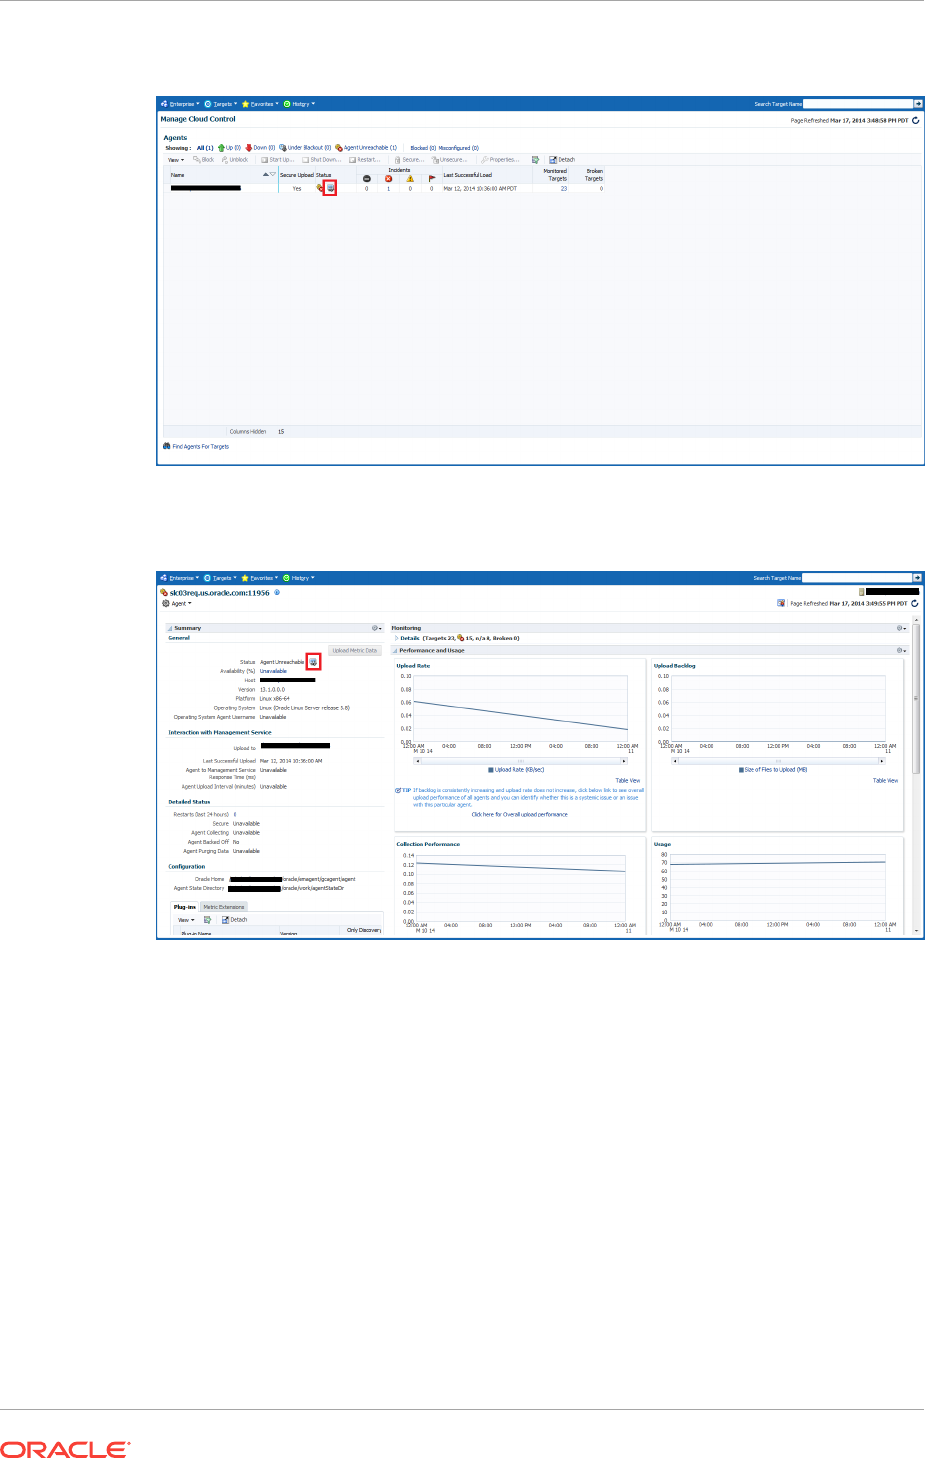Open Agent dropdown menu under agent name
The image size is (925, 1458).
click(176, 604)
